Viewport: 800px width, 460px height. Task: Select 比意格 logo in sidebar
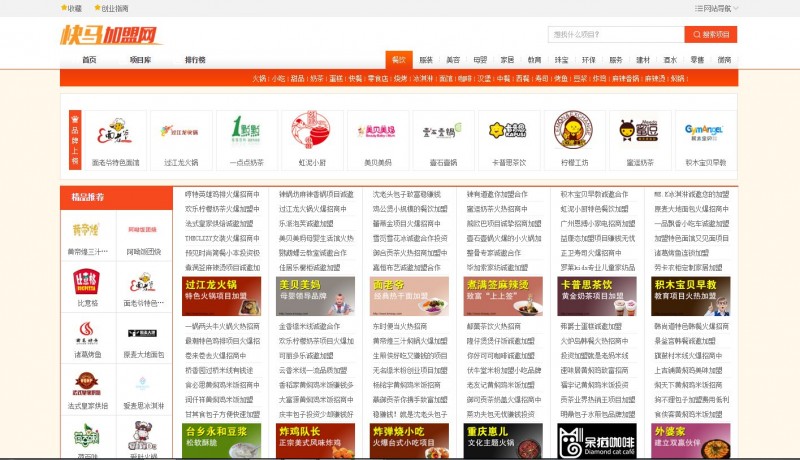tap(88, 282)
